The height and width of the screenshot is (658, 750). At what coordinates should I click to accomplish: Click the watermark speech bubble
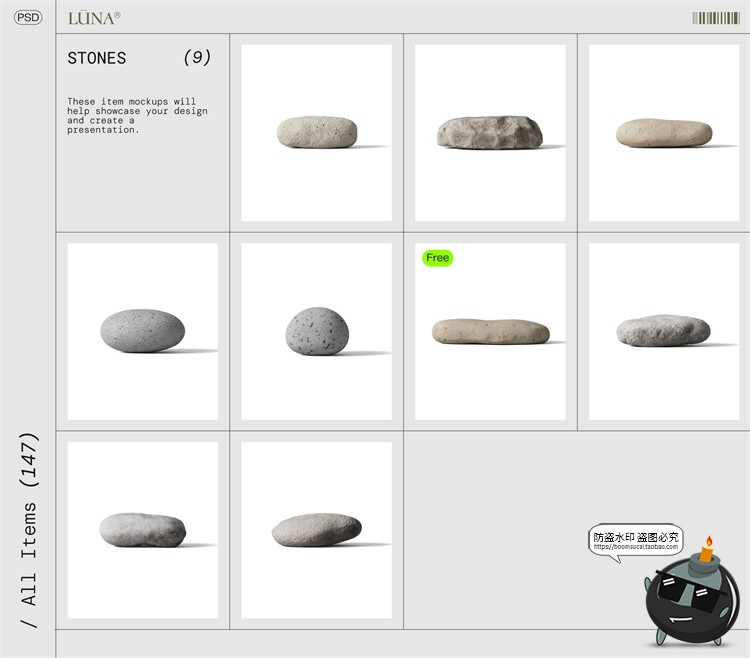tap(636, 540)
